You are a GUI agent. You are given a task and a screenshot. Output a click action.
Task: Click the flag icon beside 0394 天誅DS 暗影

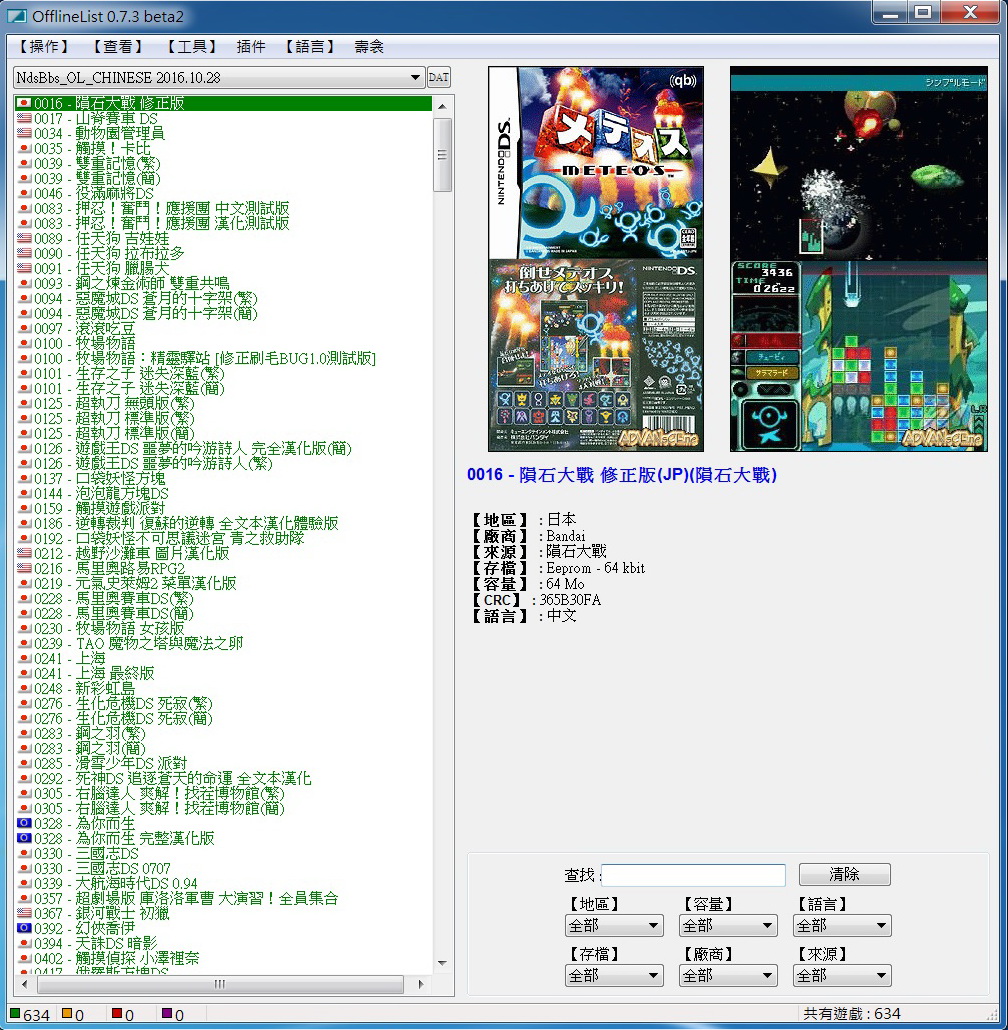(24, 943)
